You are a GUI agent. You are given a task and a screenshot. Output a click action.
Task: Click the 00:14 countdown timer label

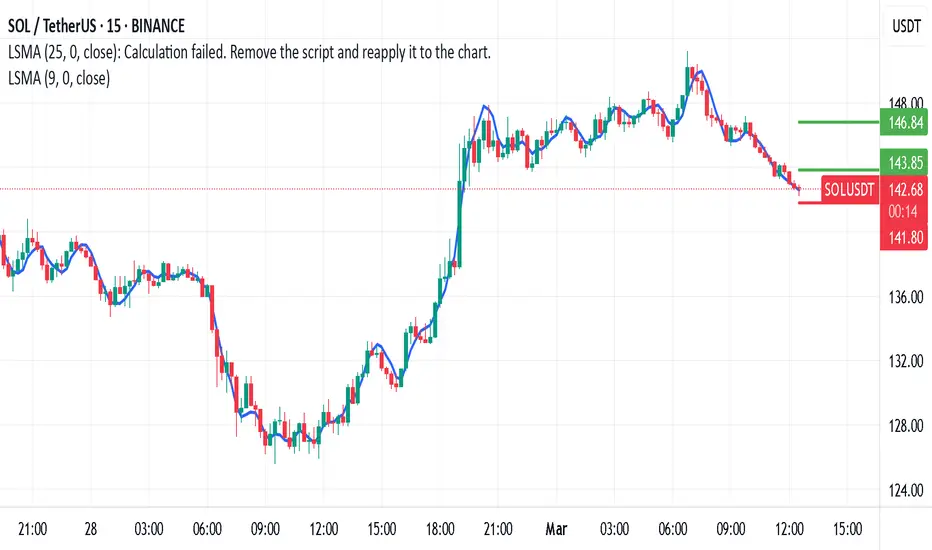click(904, 212)
